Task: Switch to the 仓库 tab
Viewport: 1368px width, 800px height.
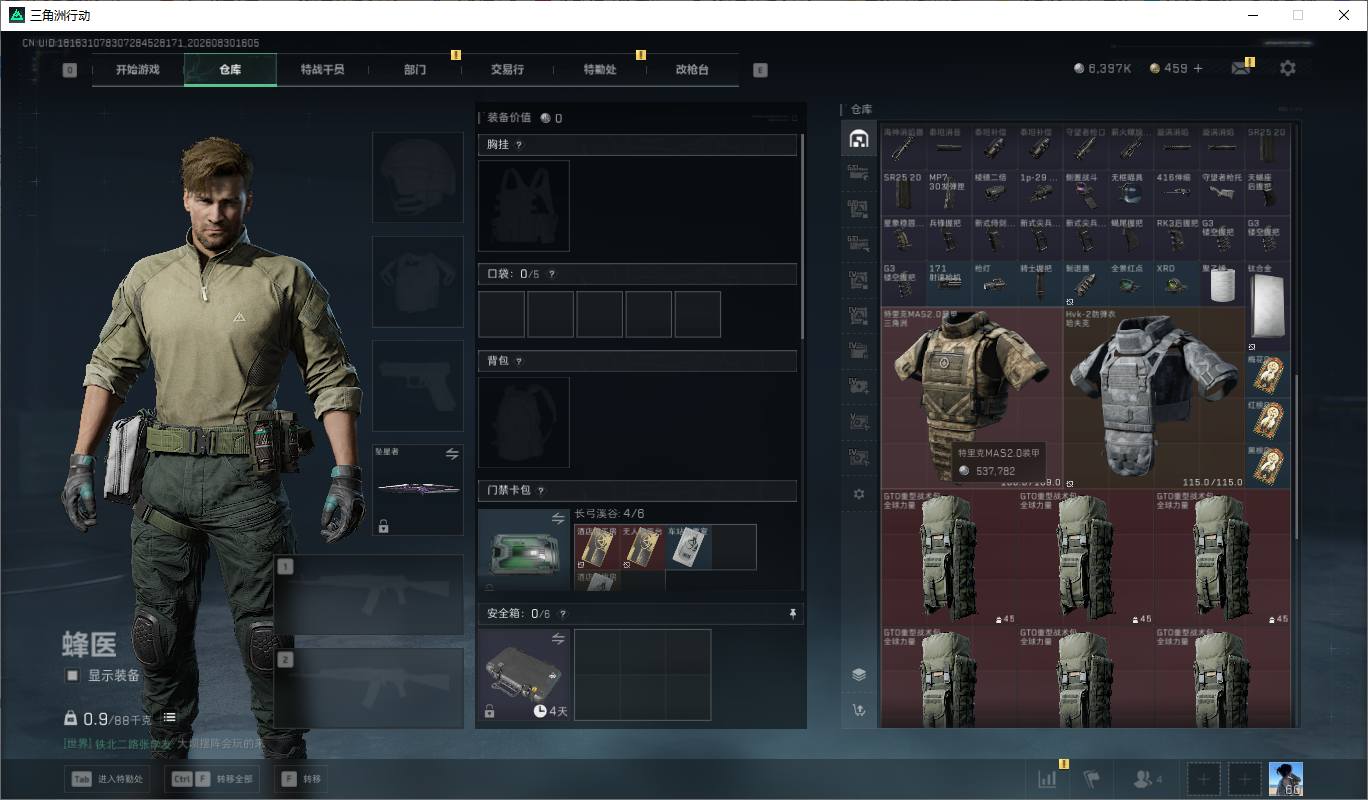Action: pos(230,70)
